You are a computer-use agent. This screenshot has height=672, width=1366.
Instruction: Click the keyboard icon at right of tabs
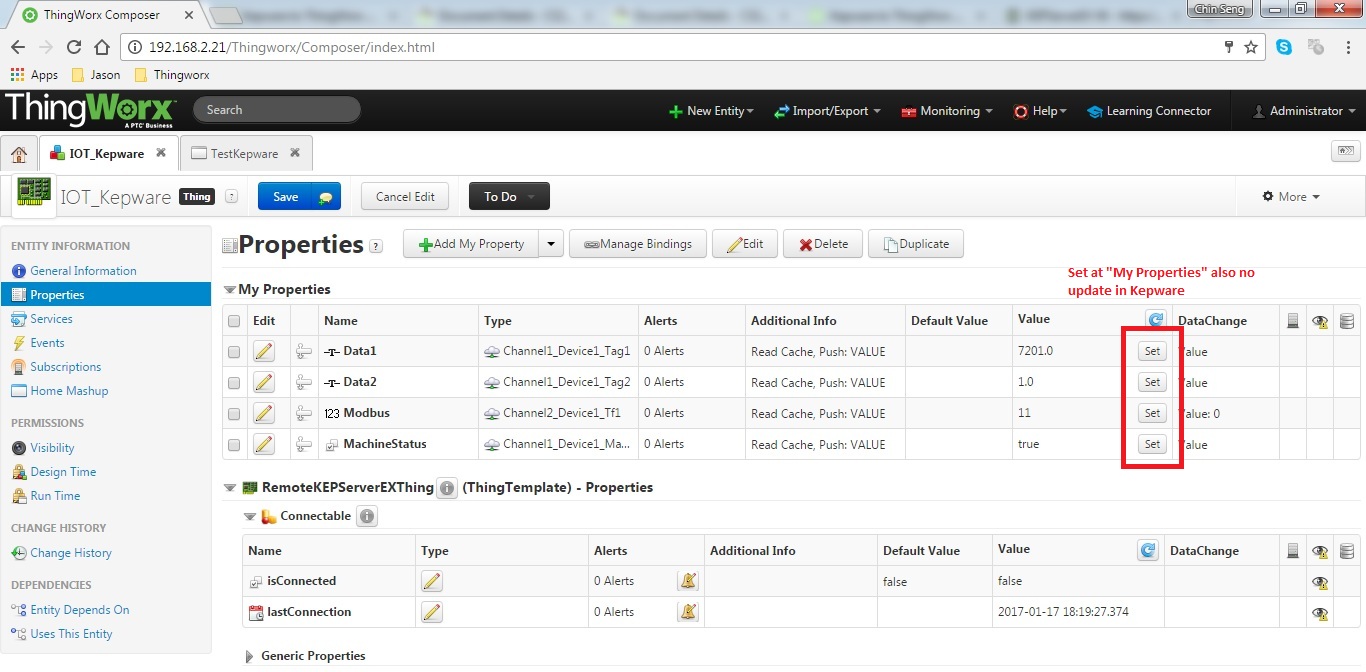pos(1345,152)
